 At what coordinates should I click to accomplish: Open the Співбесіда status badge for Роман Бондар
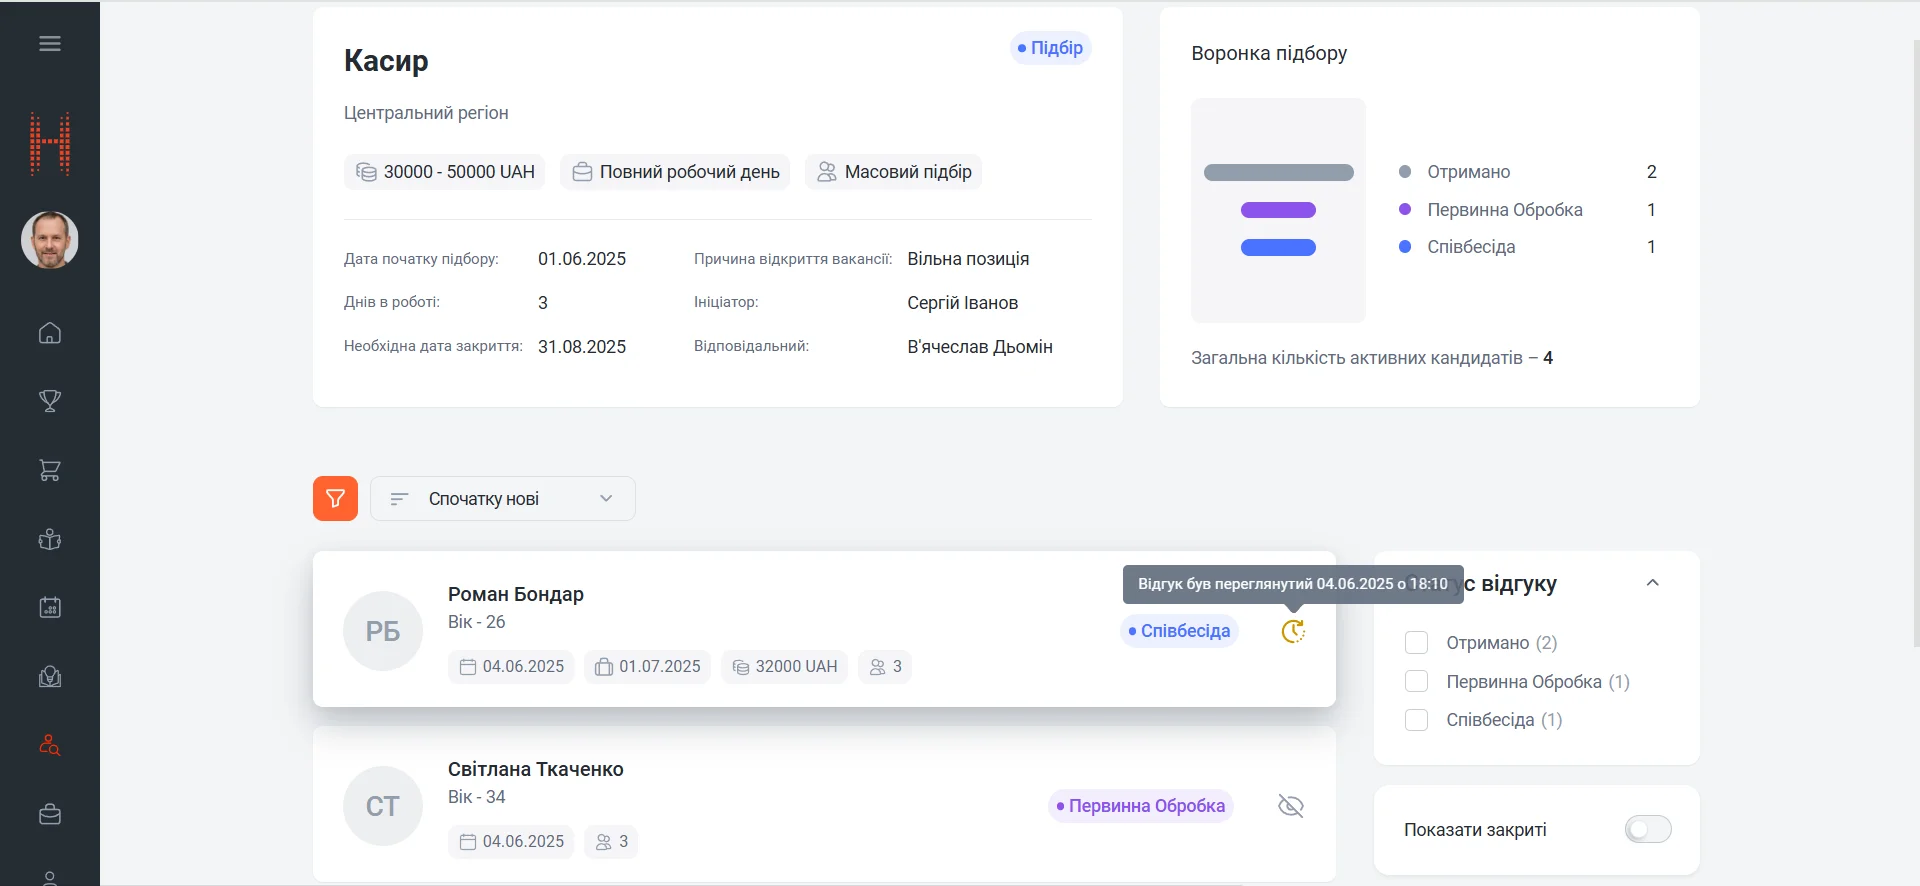click(x=1179, y=631)
